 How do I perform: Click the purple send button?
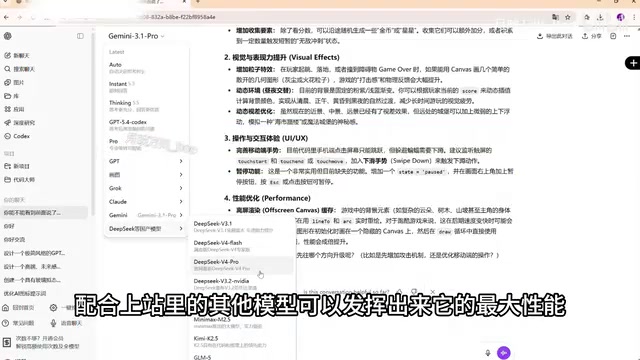coord(504,353)
